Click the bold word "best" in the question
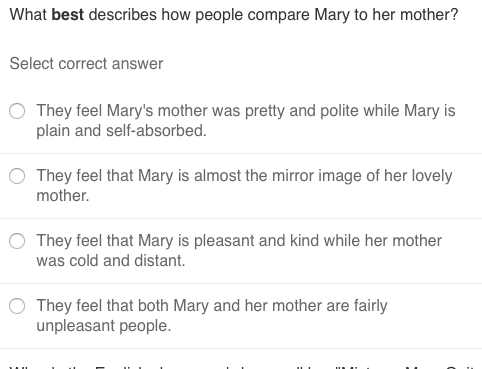 pyautogui.click(x=68, y=15)
